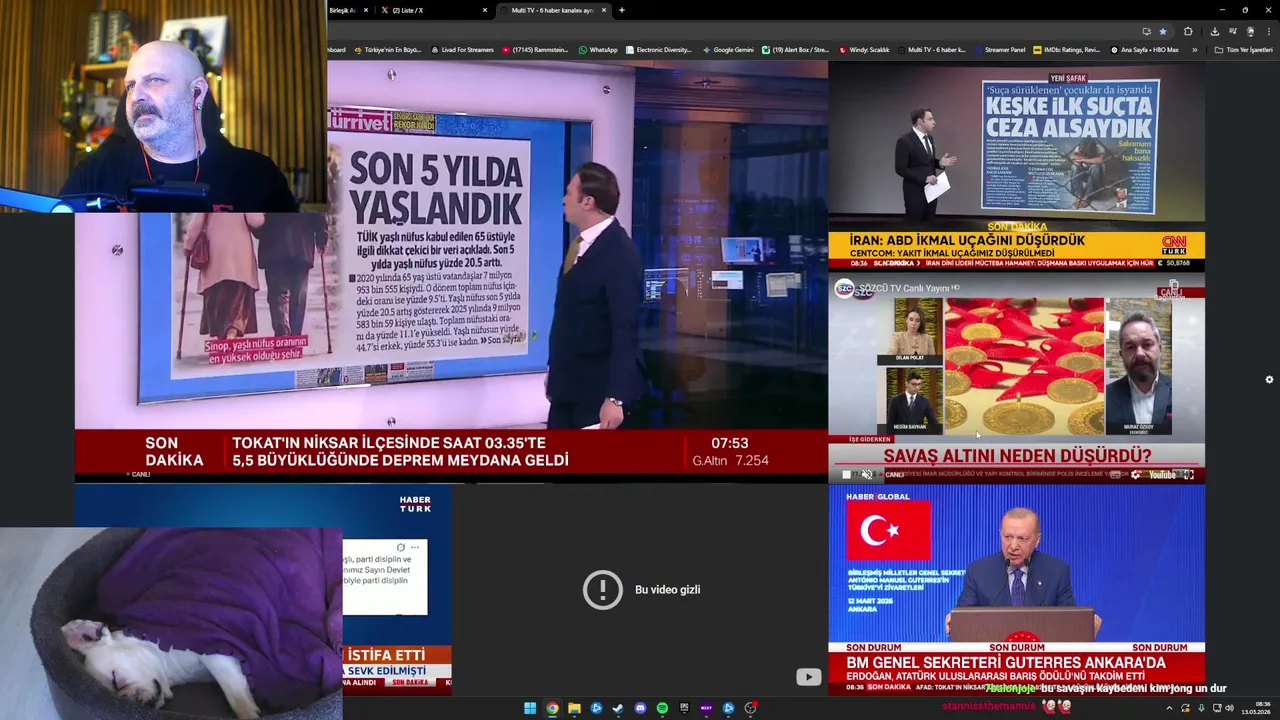Open the Rammstein YouTube bookmark

535,50
